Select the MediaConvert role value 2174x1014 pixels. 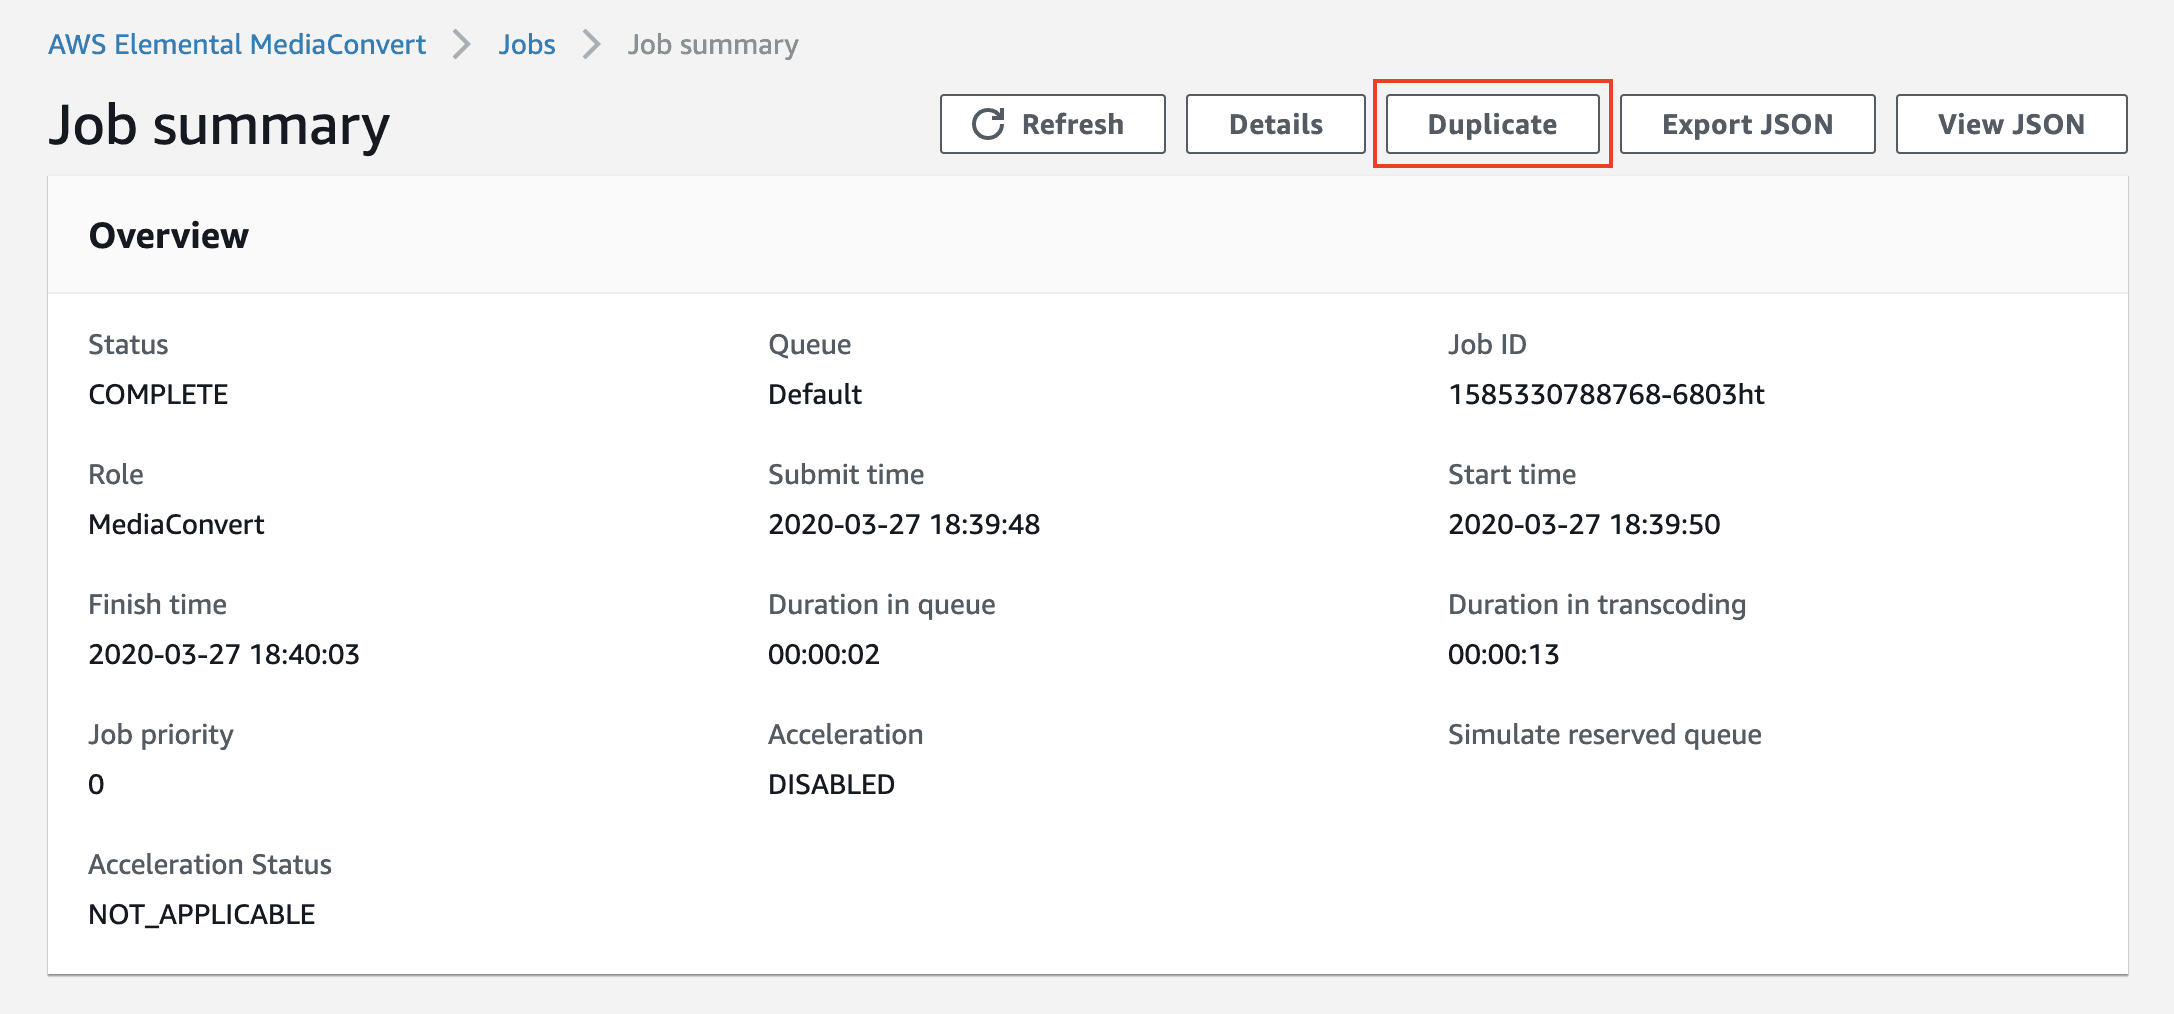click(176, 524)
